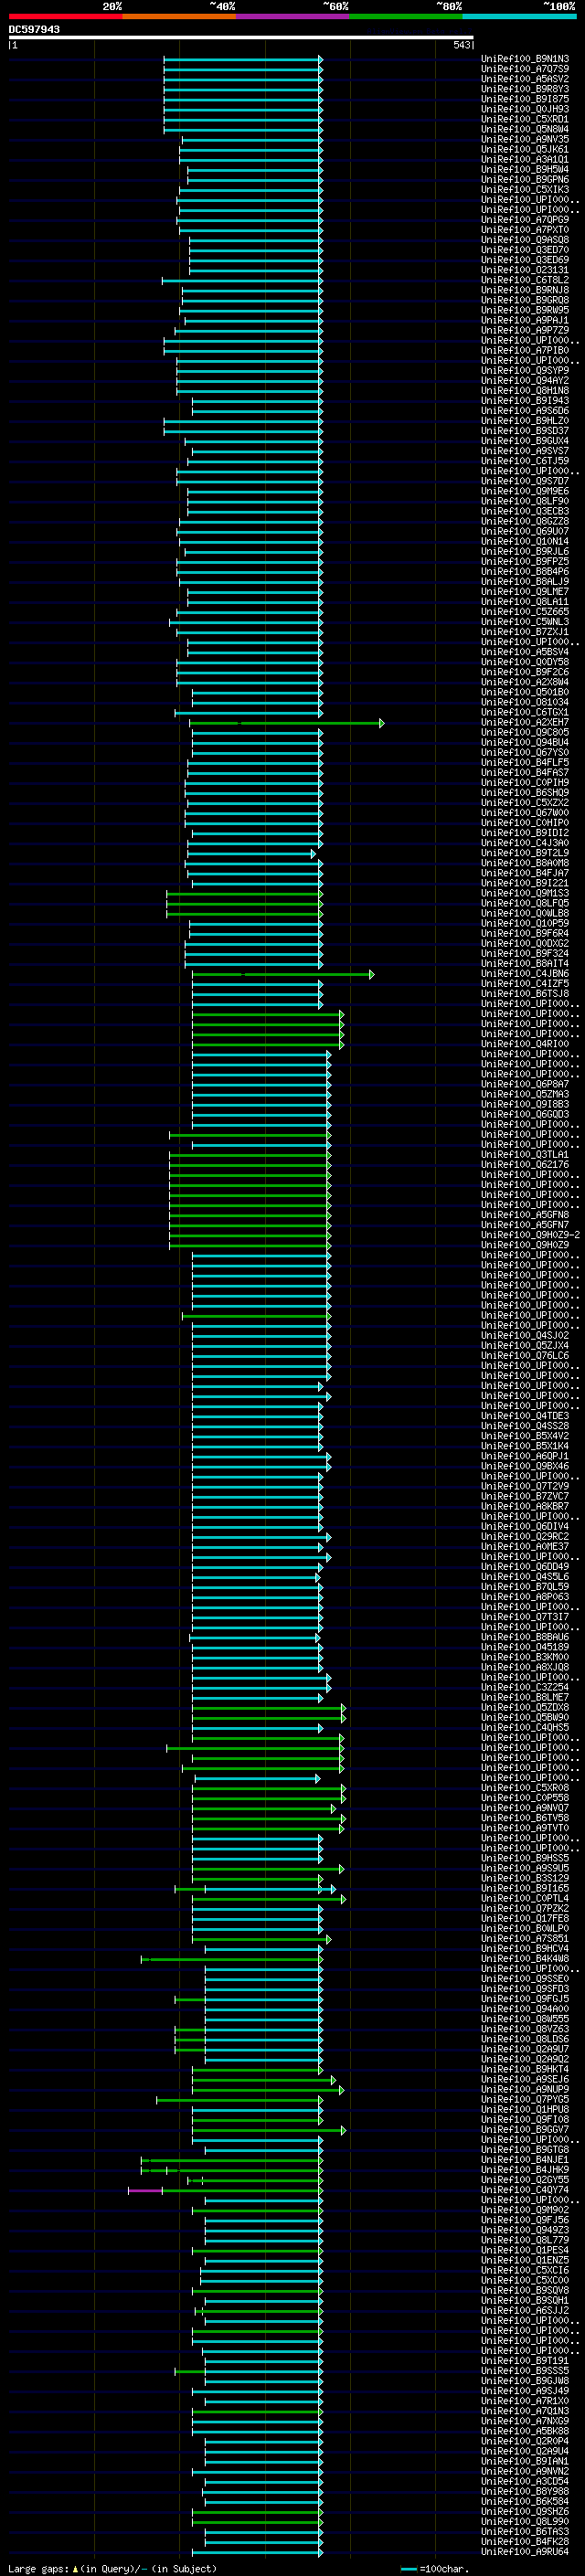Click the purple ~60% identity legend segment
The width and height of the screenshot is (585, 2576).
click(x=293, y=16)
